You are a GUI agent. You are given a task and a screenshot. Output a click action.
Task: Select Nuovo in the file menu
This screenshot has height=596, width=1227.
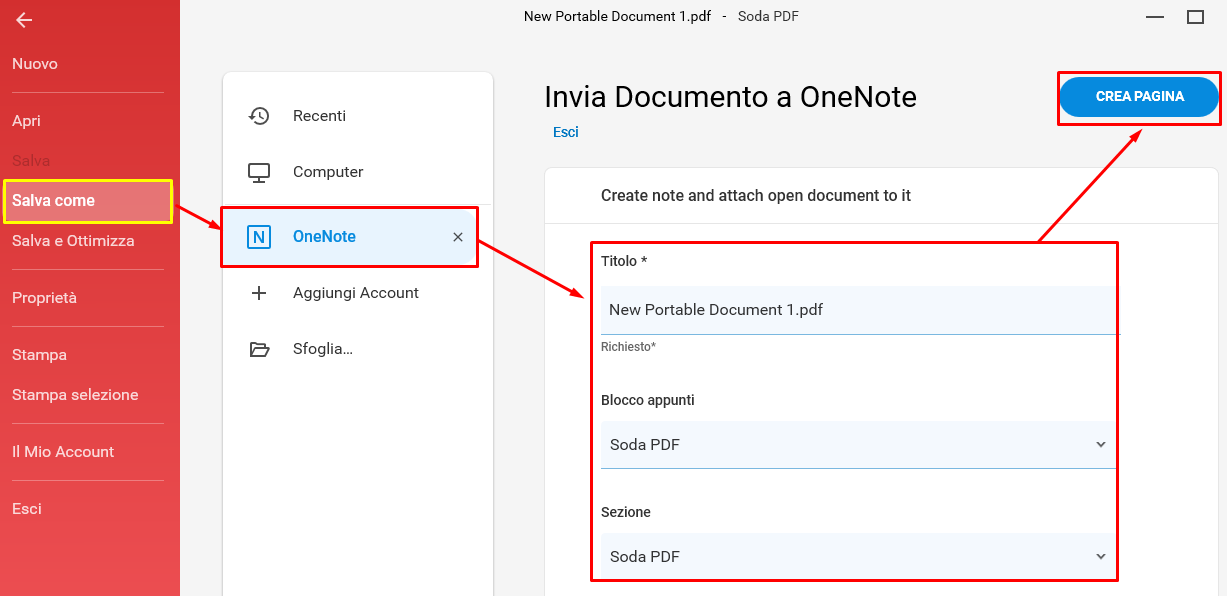coord(35,64)
